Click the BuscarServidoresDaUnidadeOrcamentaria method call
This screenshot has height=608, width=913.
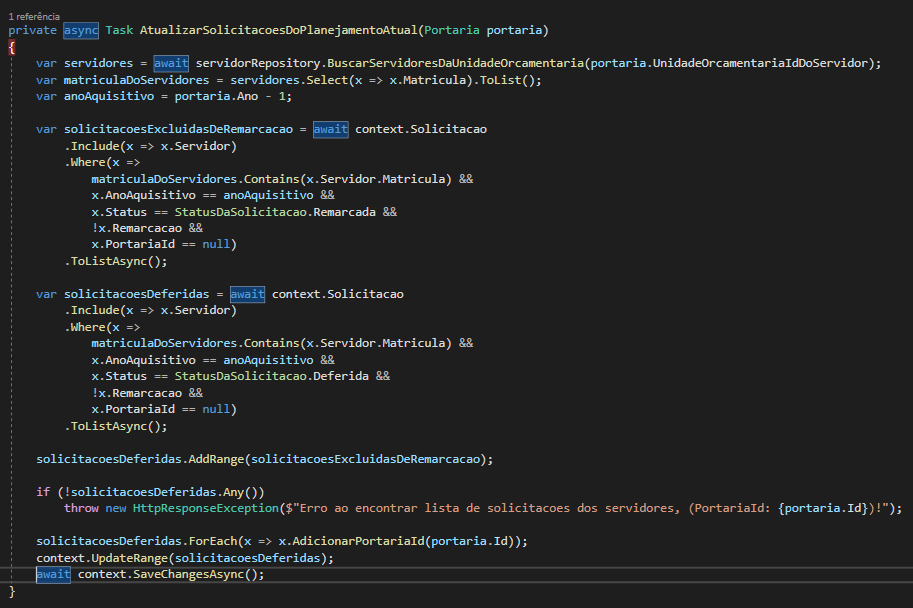tap(455, 63)
